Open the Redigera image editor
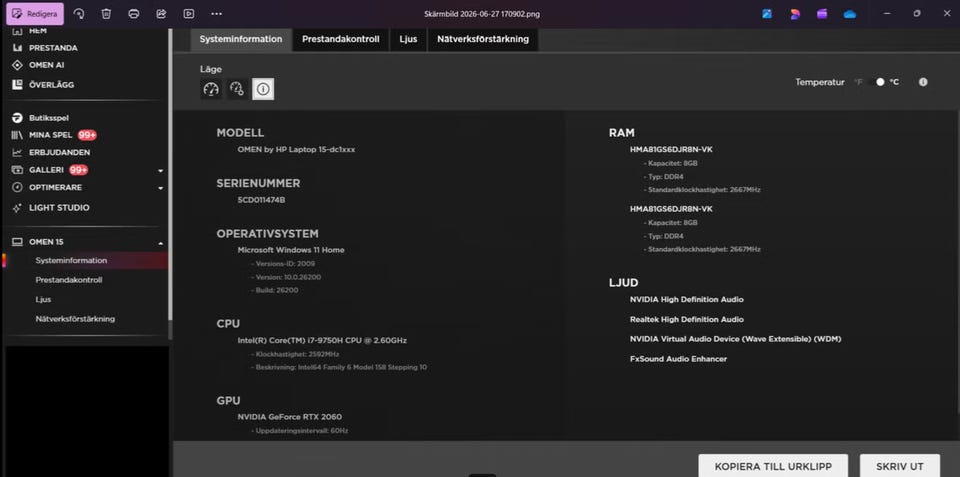 click(35, 13)
